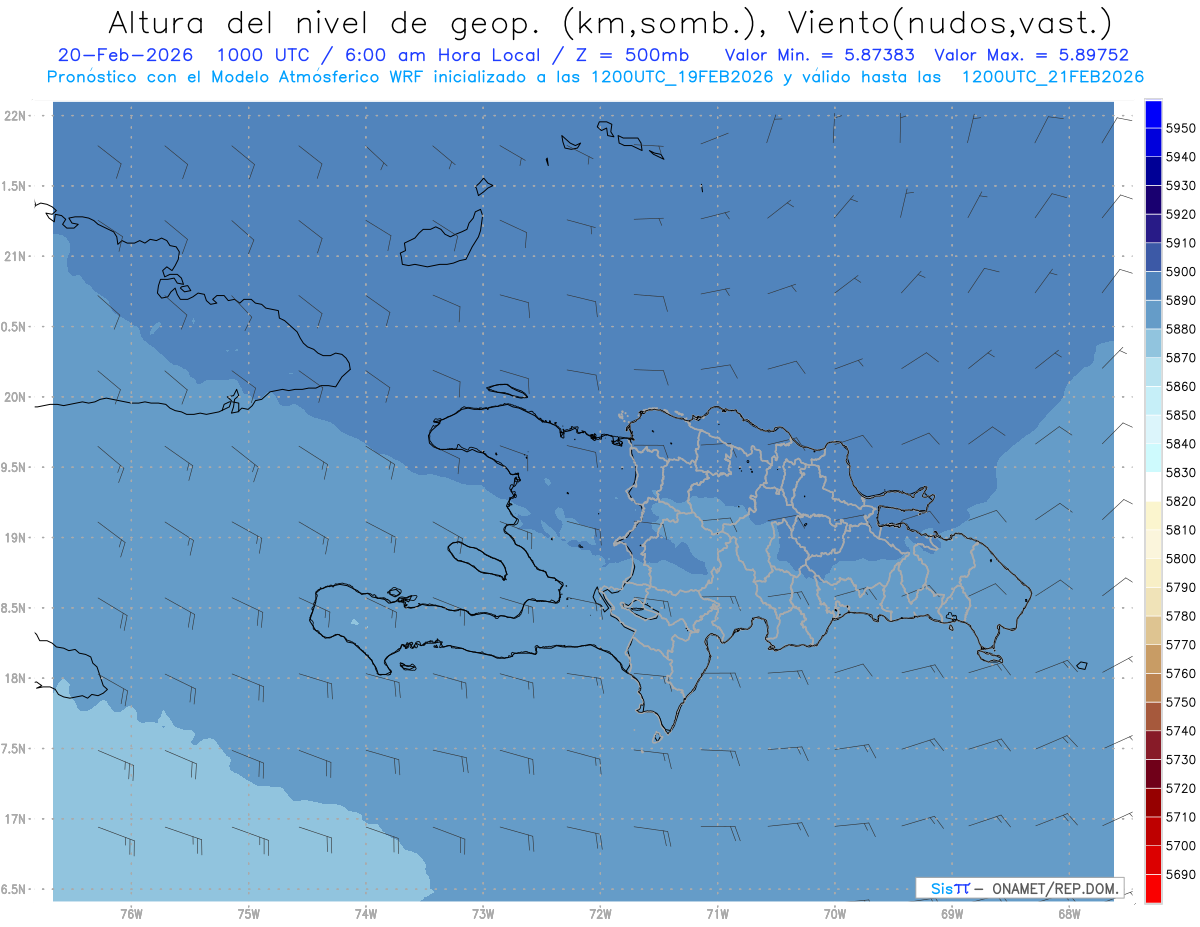1200x927 pixels.
Task: Click the '19N' latitude label
Action: pyautogui.click(x=17, y=538)
